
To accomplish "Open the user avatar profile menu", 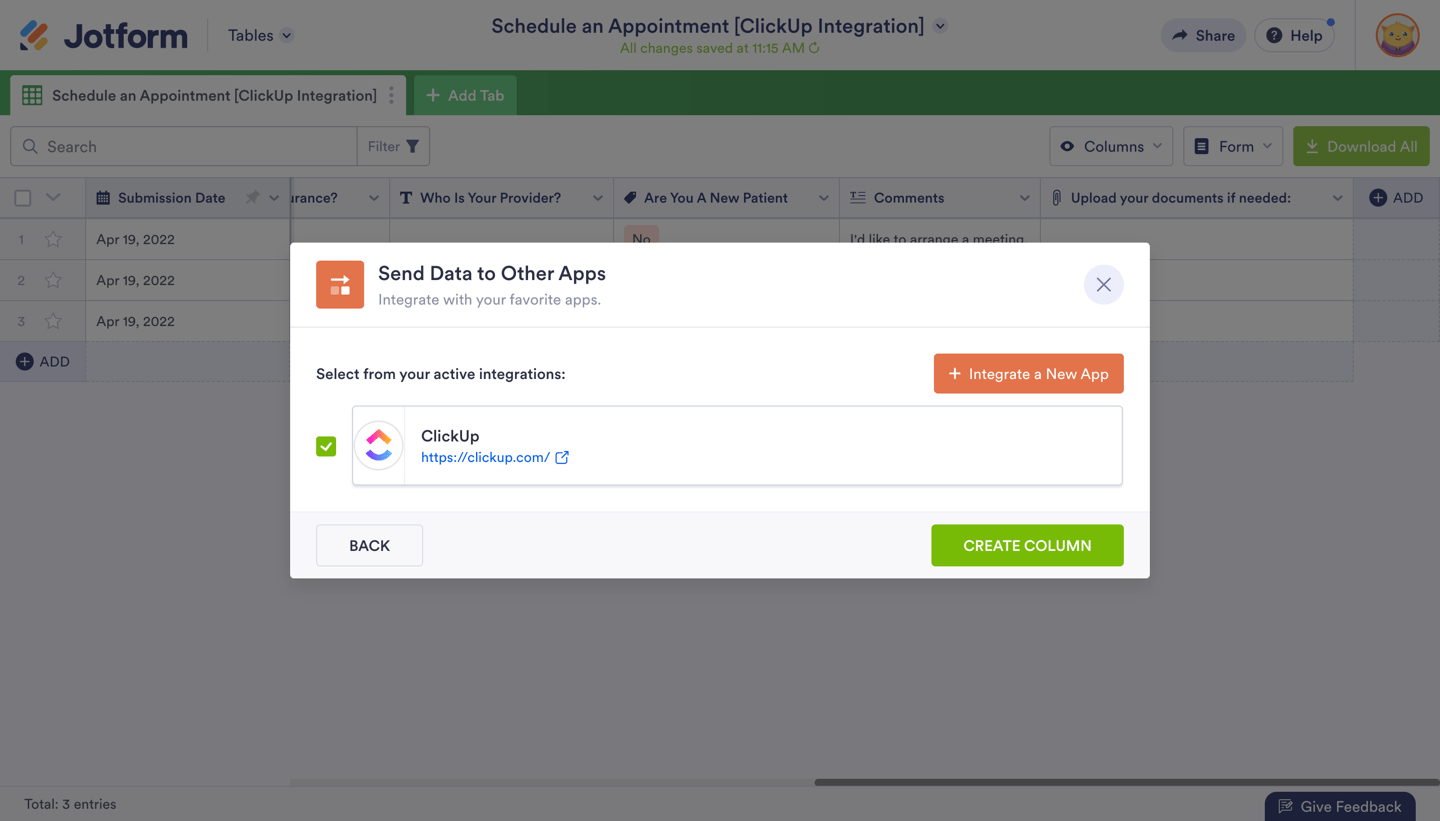I will 1397,36.
